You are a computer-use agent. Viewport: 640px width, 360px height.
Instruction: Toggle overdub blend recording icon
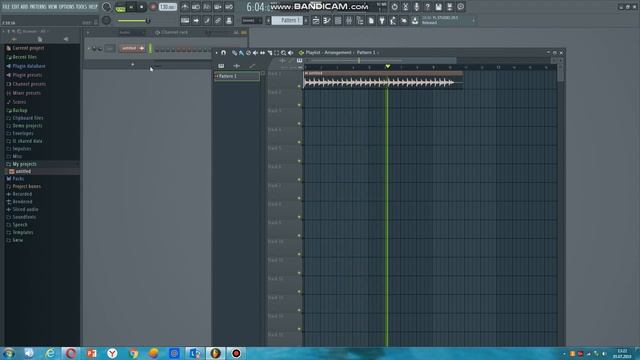coord(218,7)
